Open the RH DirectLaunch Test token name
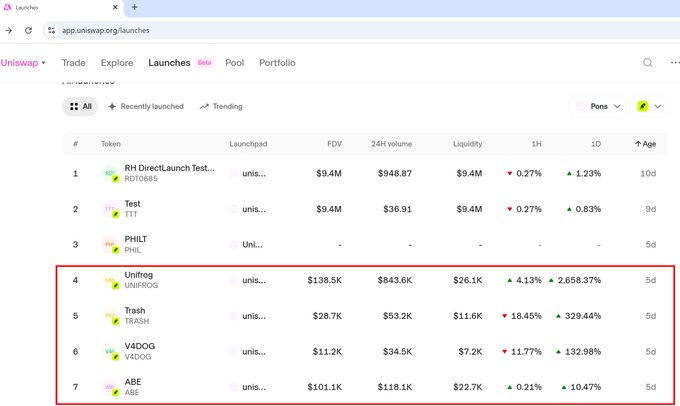The image size is (680, 406). [x=170, y=168]
